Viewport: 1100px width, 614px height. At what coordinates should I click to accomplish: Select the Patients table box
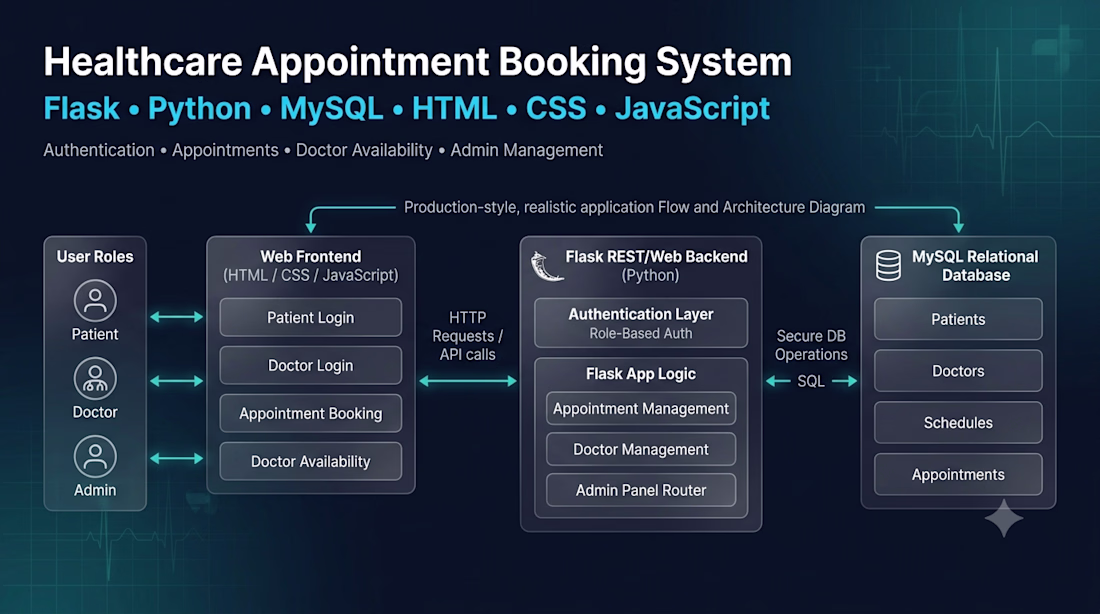tap(958, 319)
